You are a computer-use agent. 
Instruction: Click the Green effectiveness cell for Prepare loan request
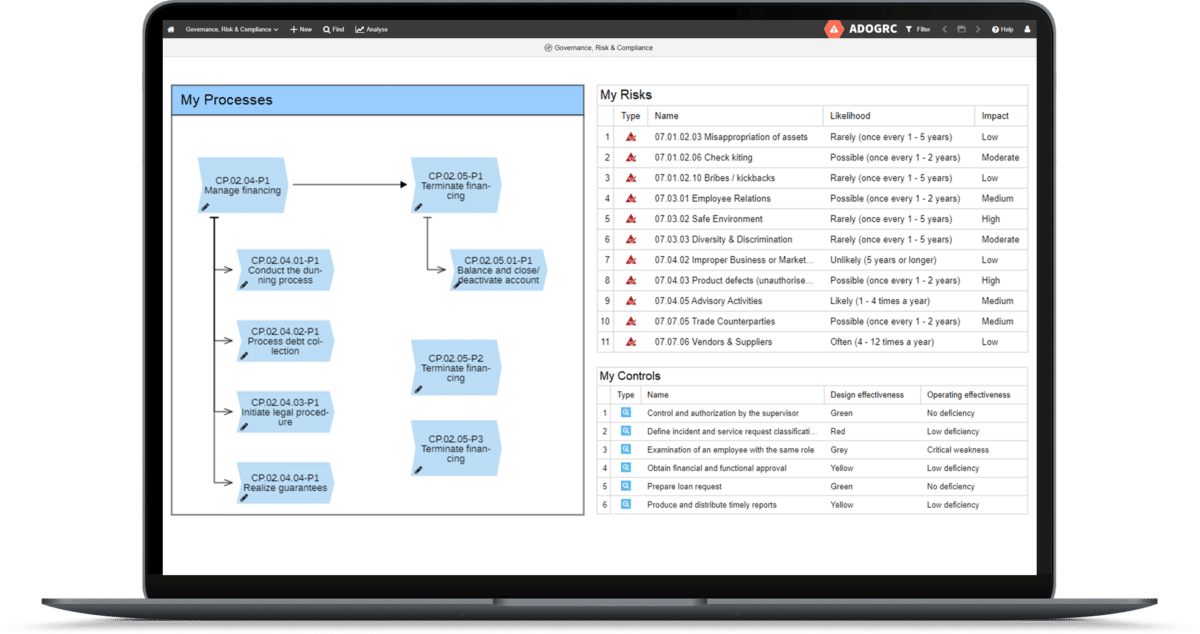coord(841,486)
